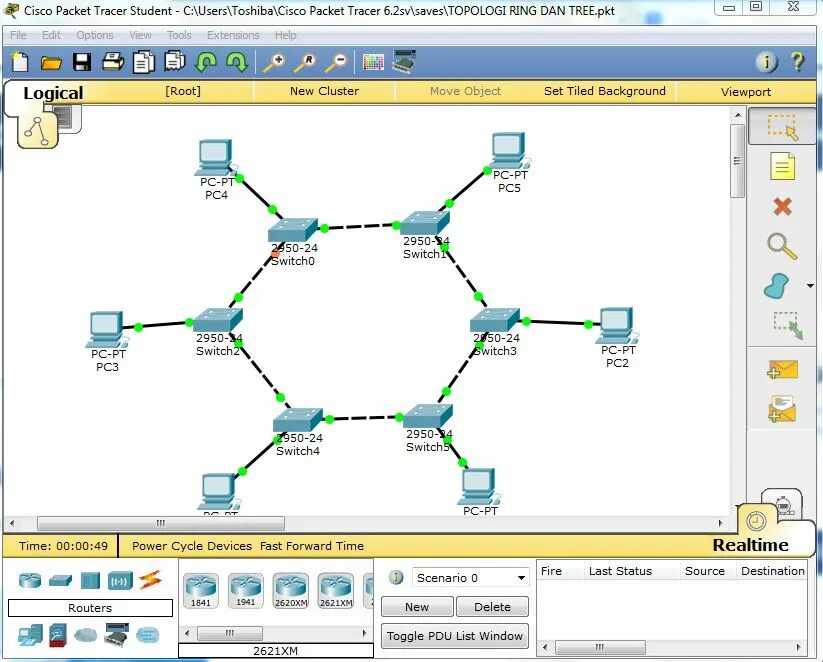Select the WAN Emulation cloud icon
Screen dimensions: 823x662
(86, 635)
